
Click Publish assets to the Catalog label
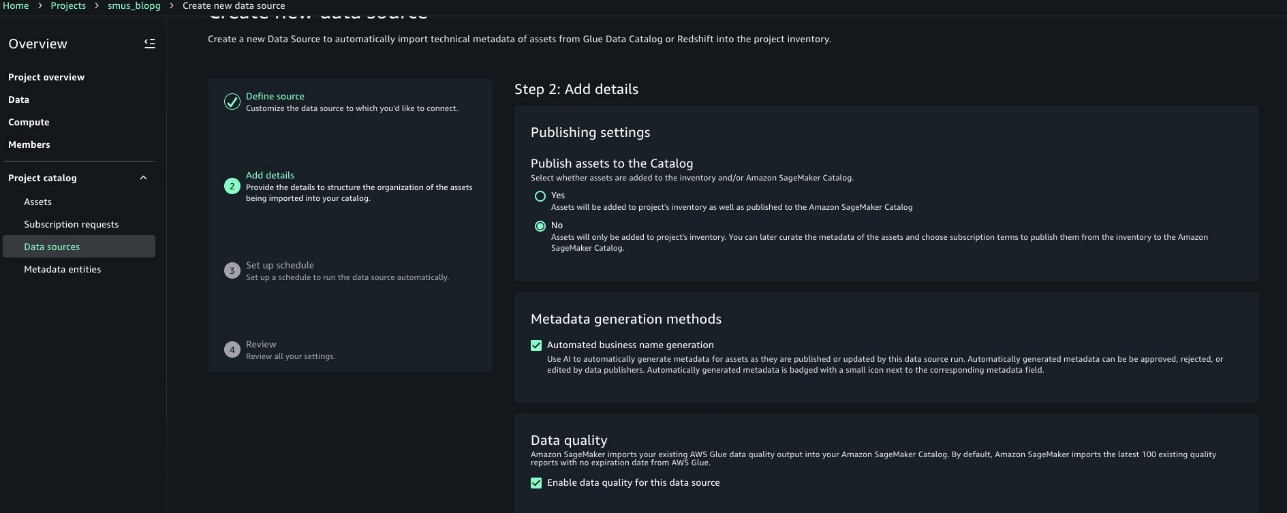click(x=612, y=163)
